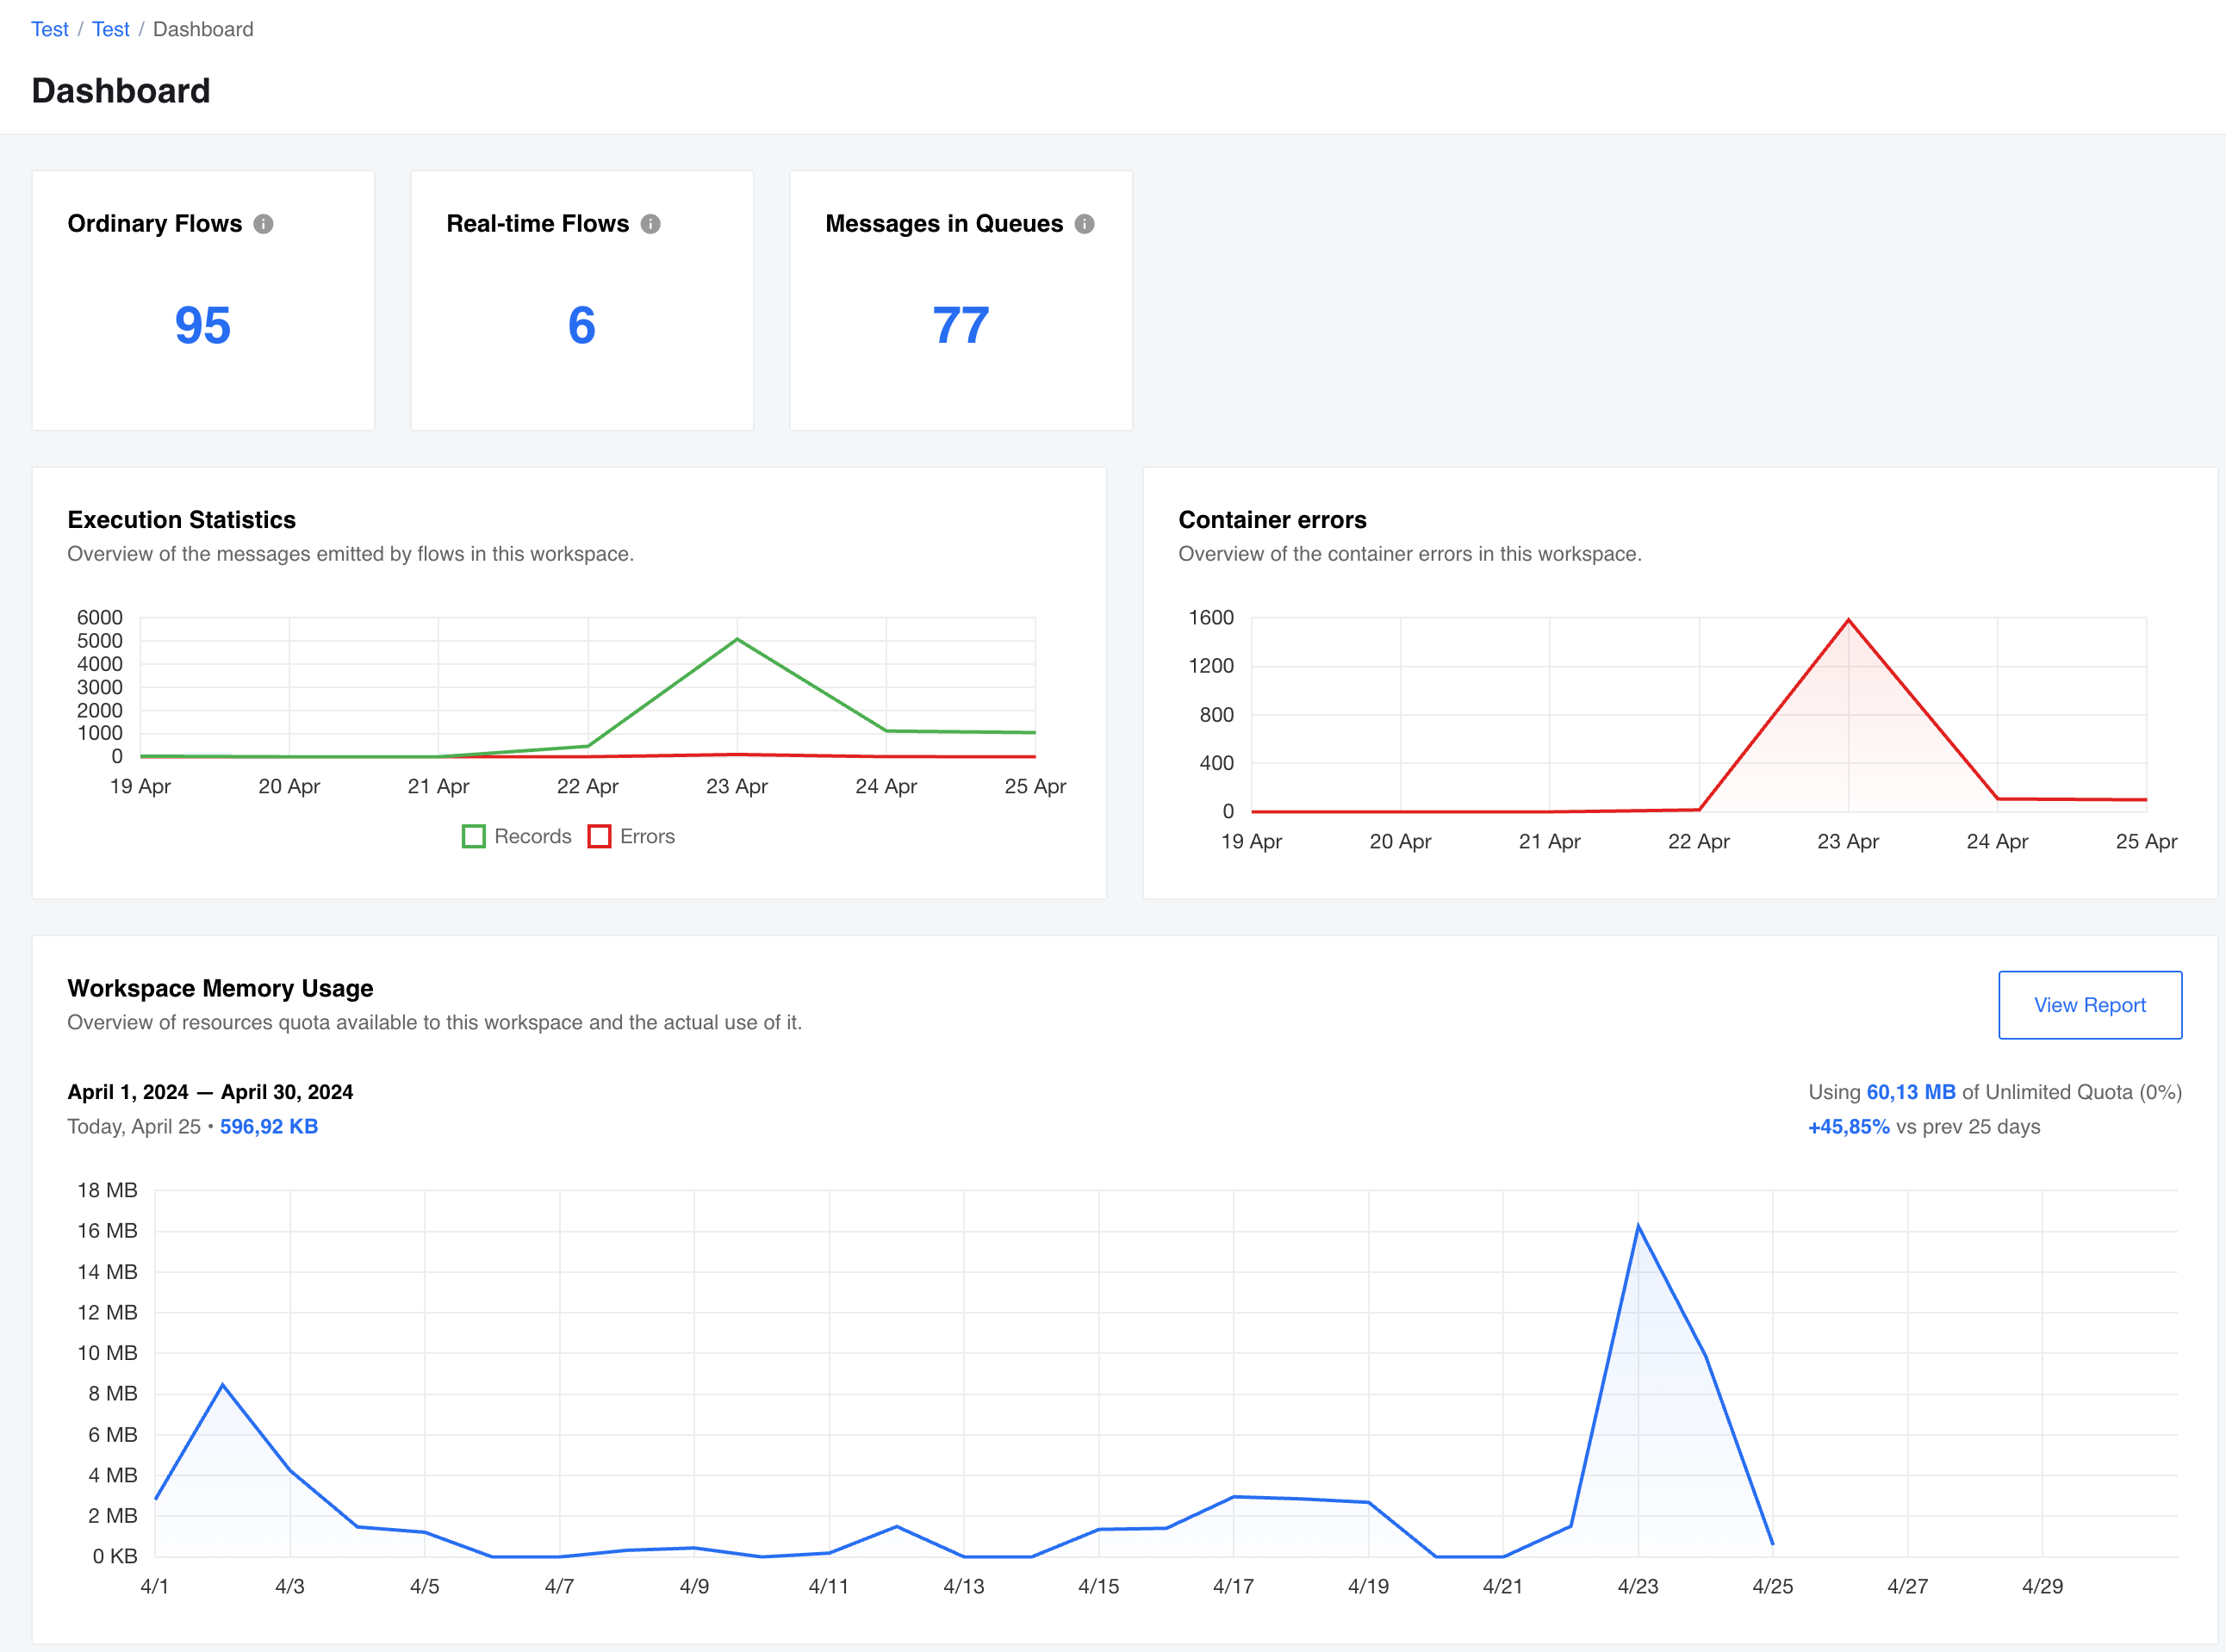Click the Dashboard breadcrumb item
This screenshot has width=2226, height=1652.
[203, 29]
